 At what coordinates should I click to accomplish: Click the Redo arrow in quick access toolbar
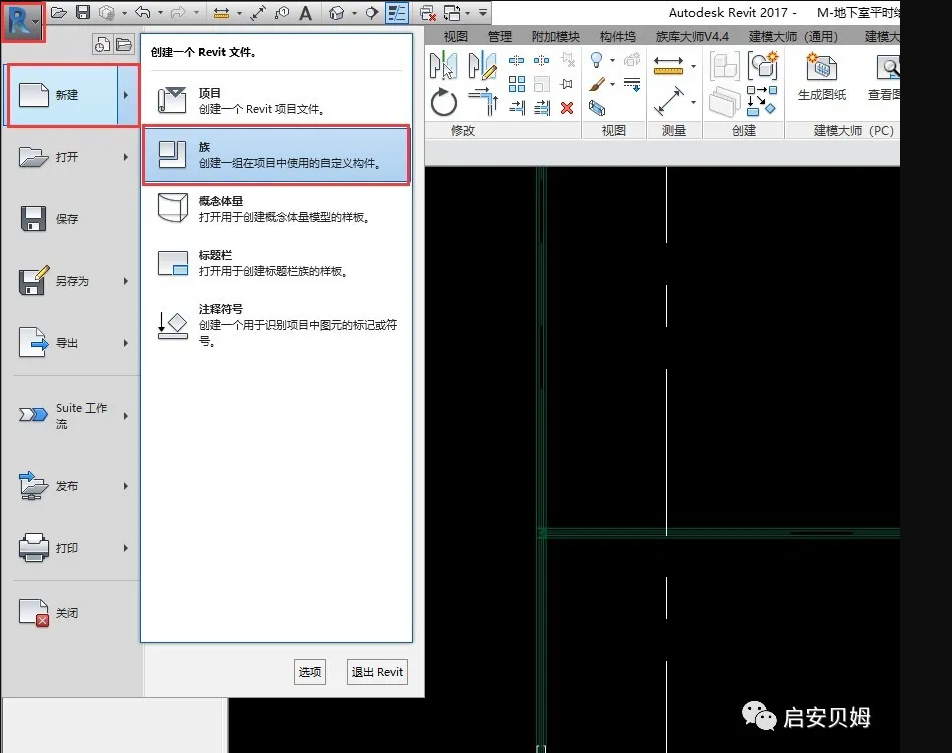point(178,12)
